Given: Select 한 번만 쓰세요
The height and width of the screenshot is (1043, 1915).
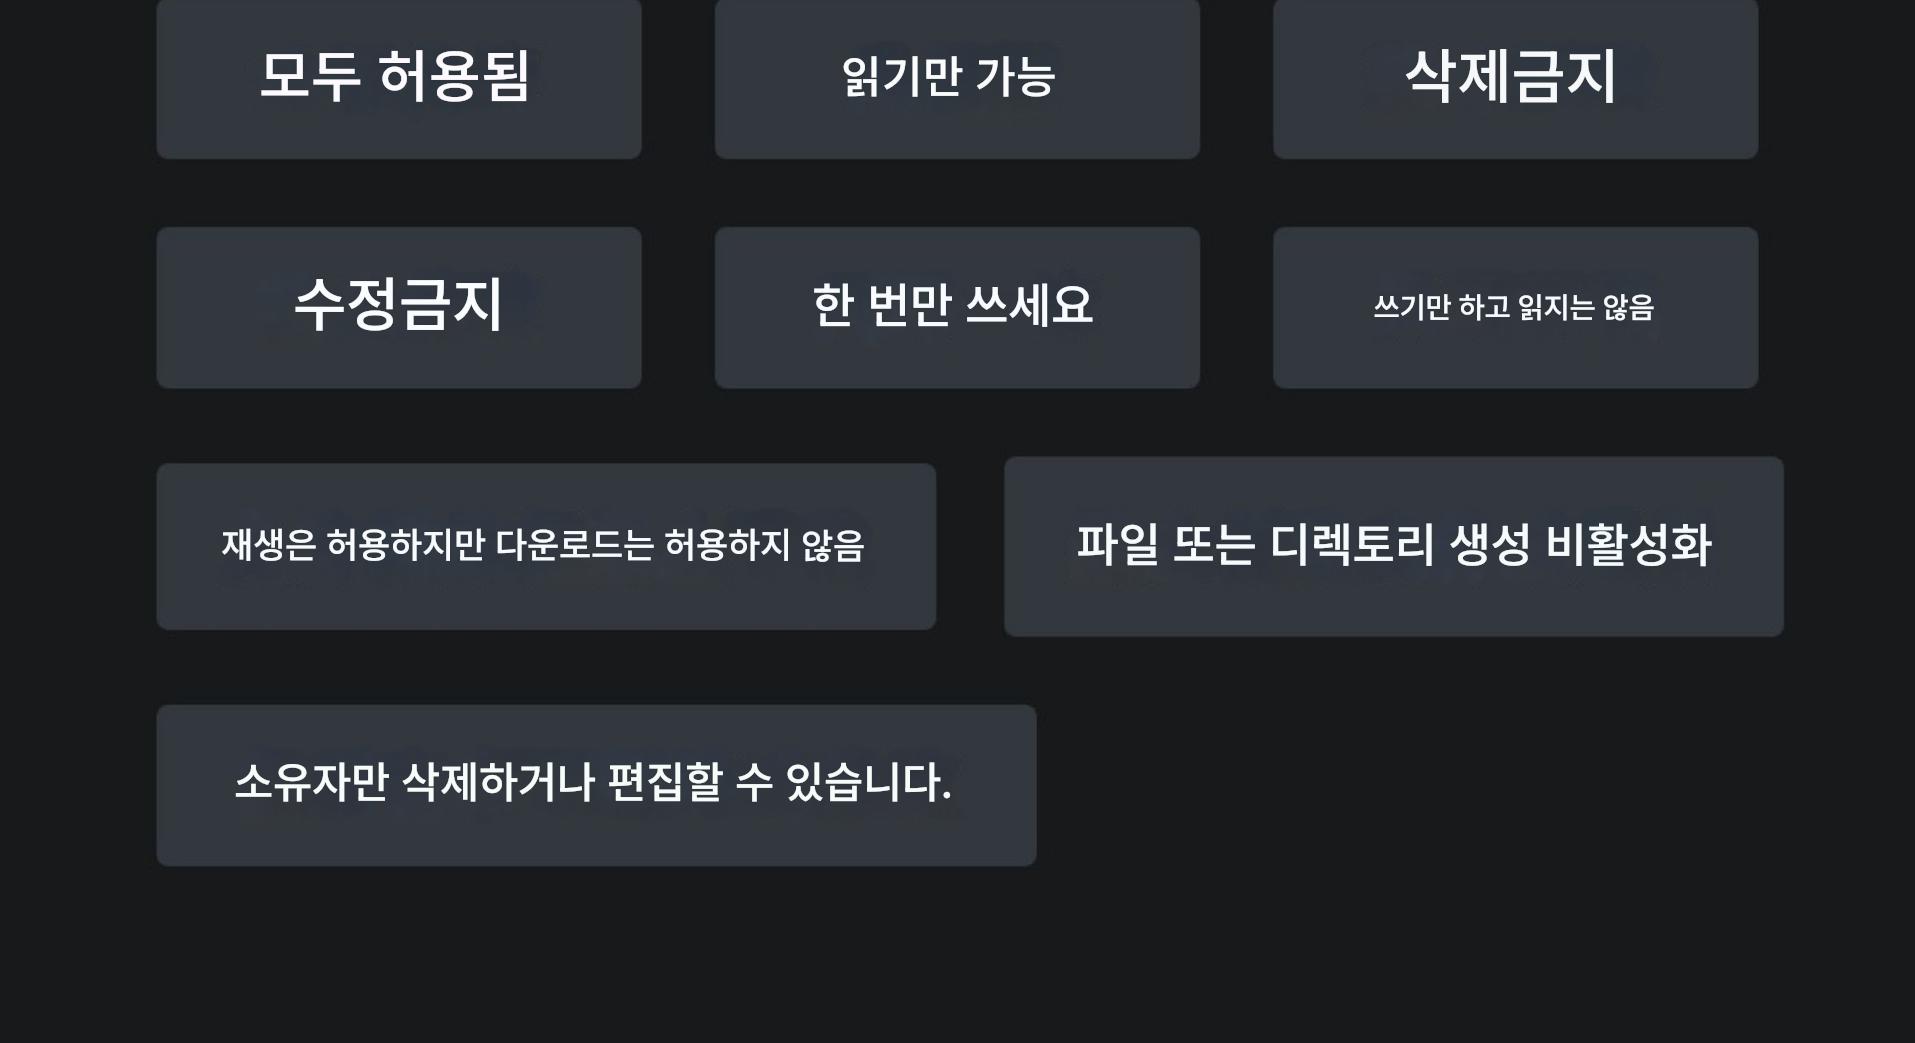Looking at the screenshot, I should [956, 307].
